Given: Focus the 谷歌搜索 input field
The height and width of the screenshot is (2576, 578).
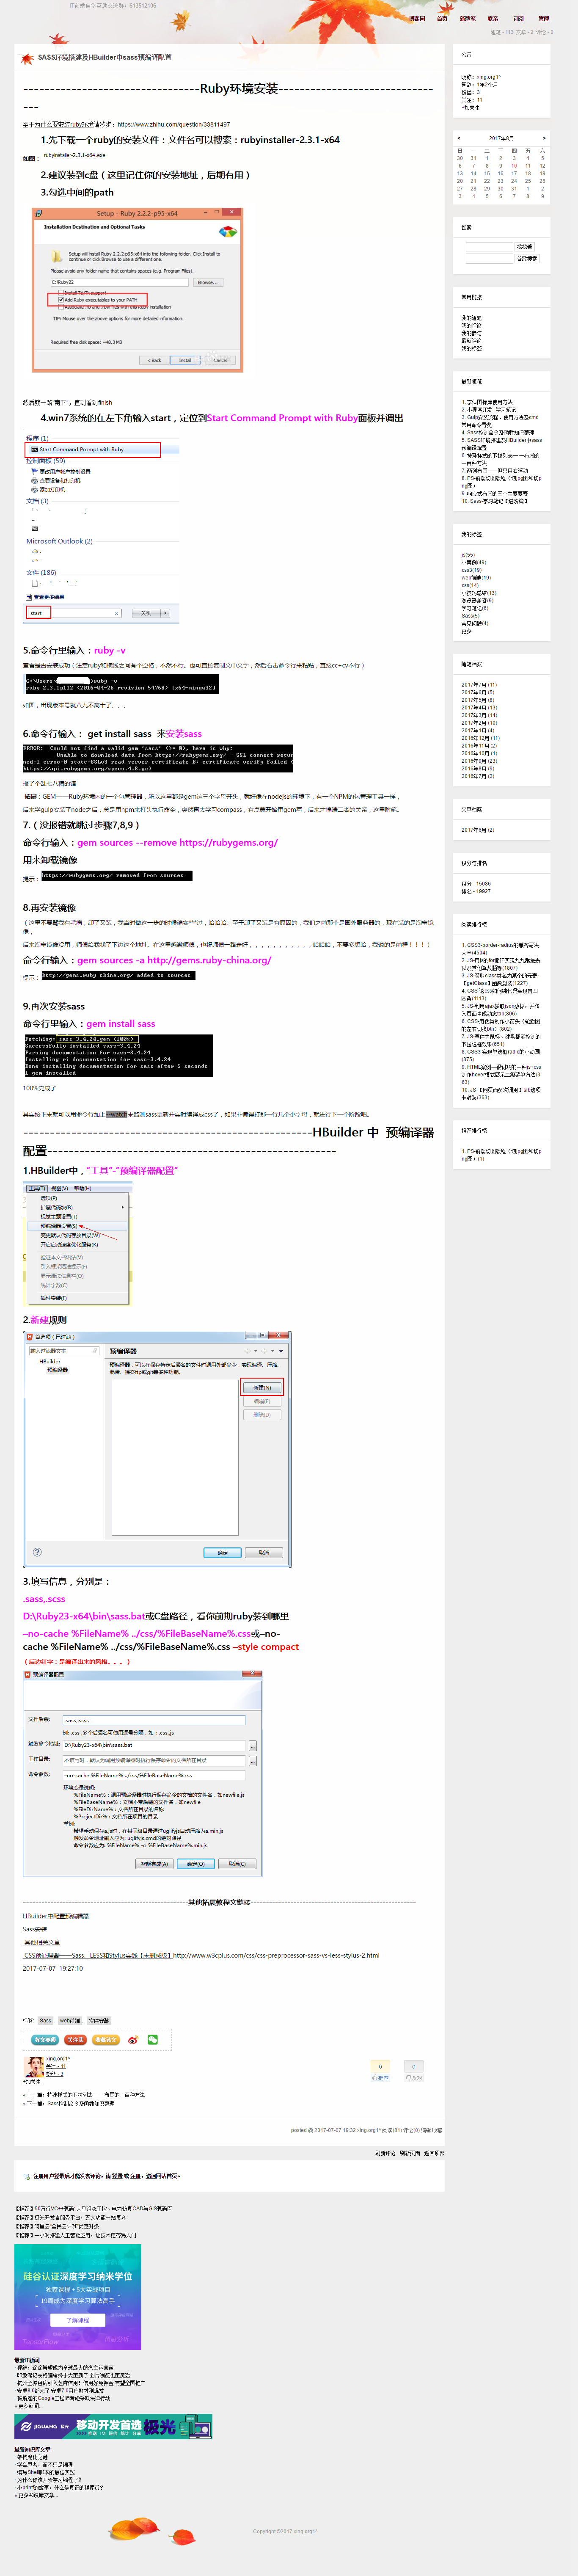Looking at the screenshot, I should tap(489, 258).
